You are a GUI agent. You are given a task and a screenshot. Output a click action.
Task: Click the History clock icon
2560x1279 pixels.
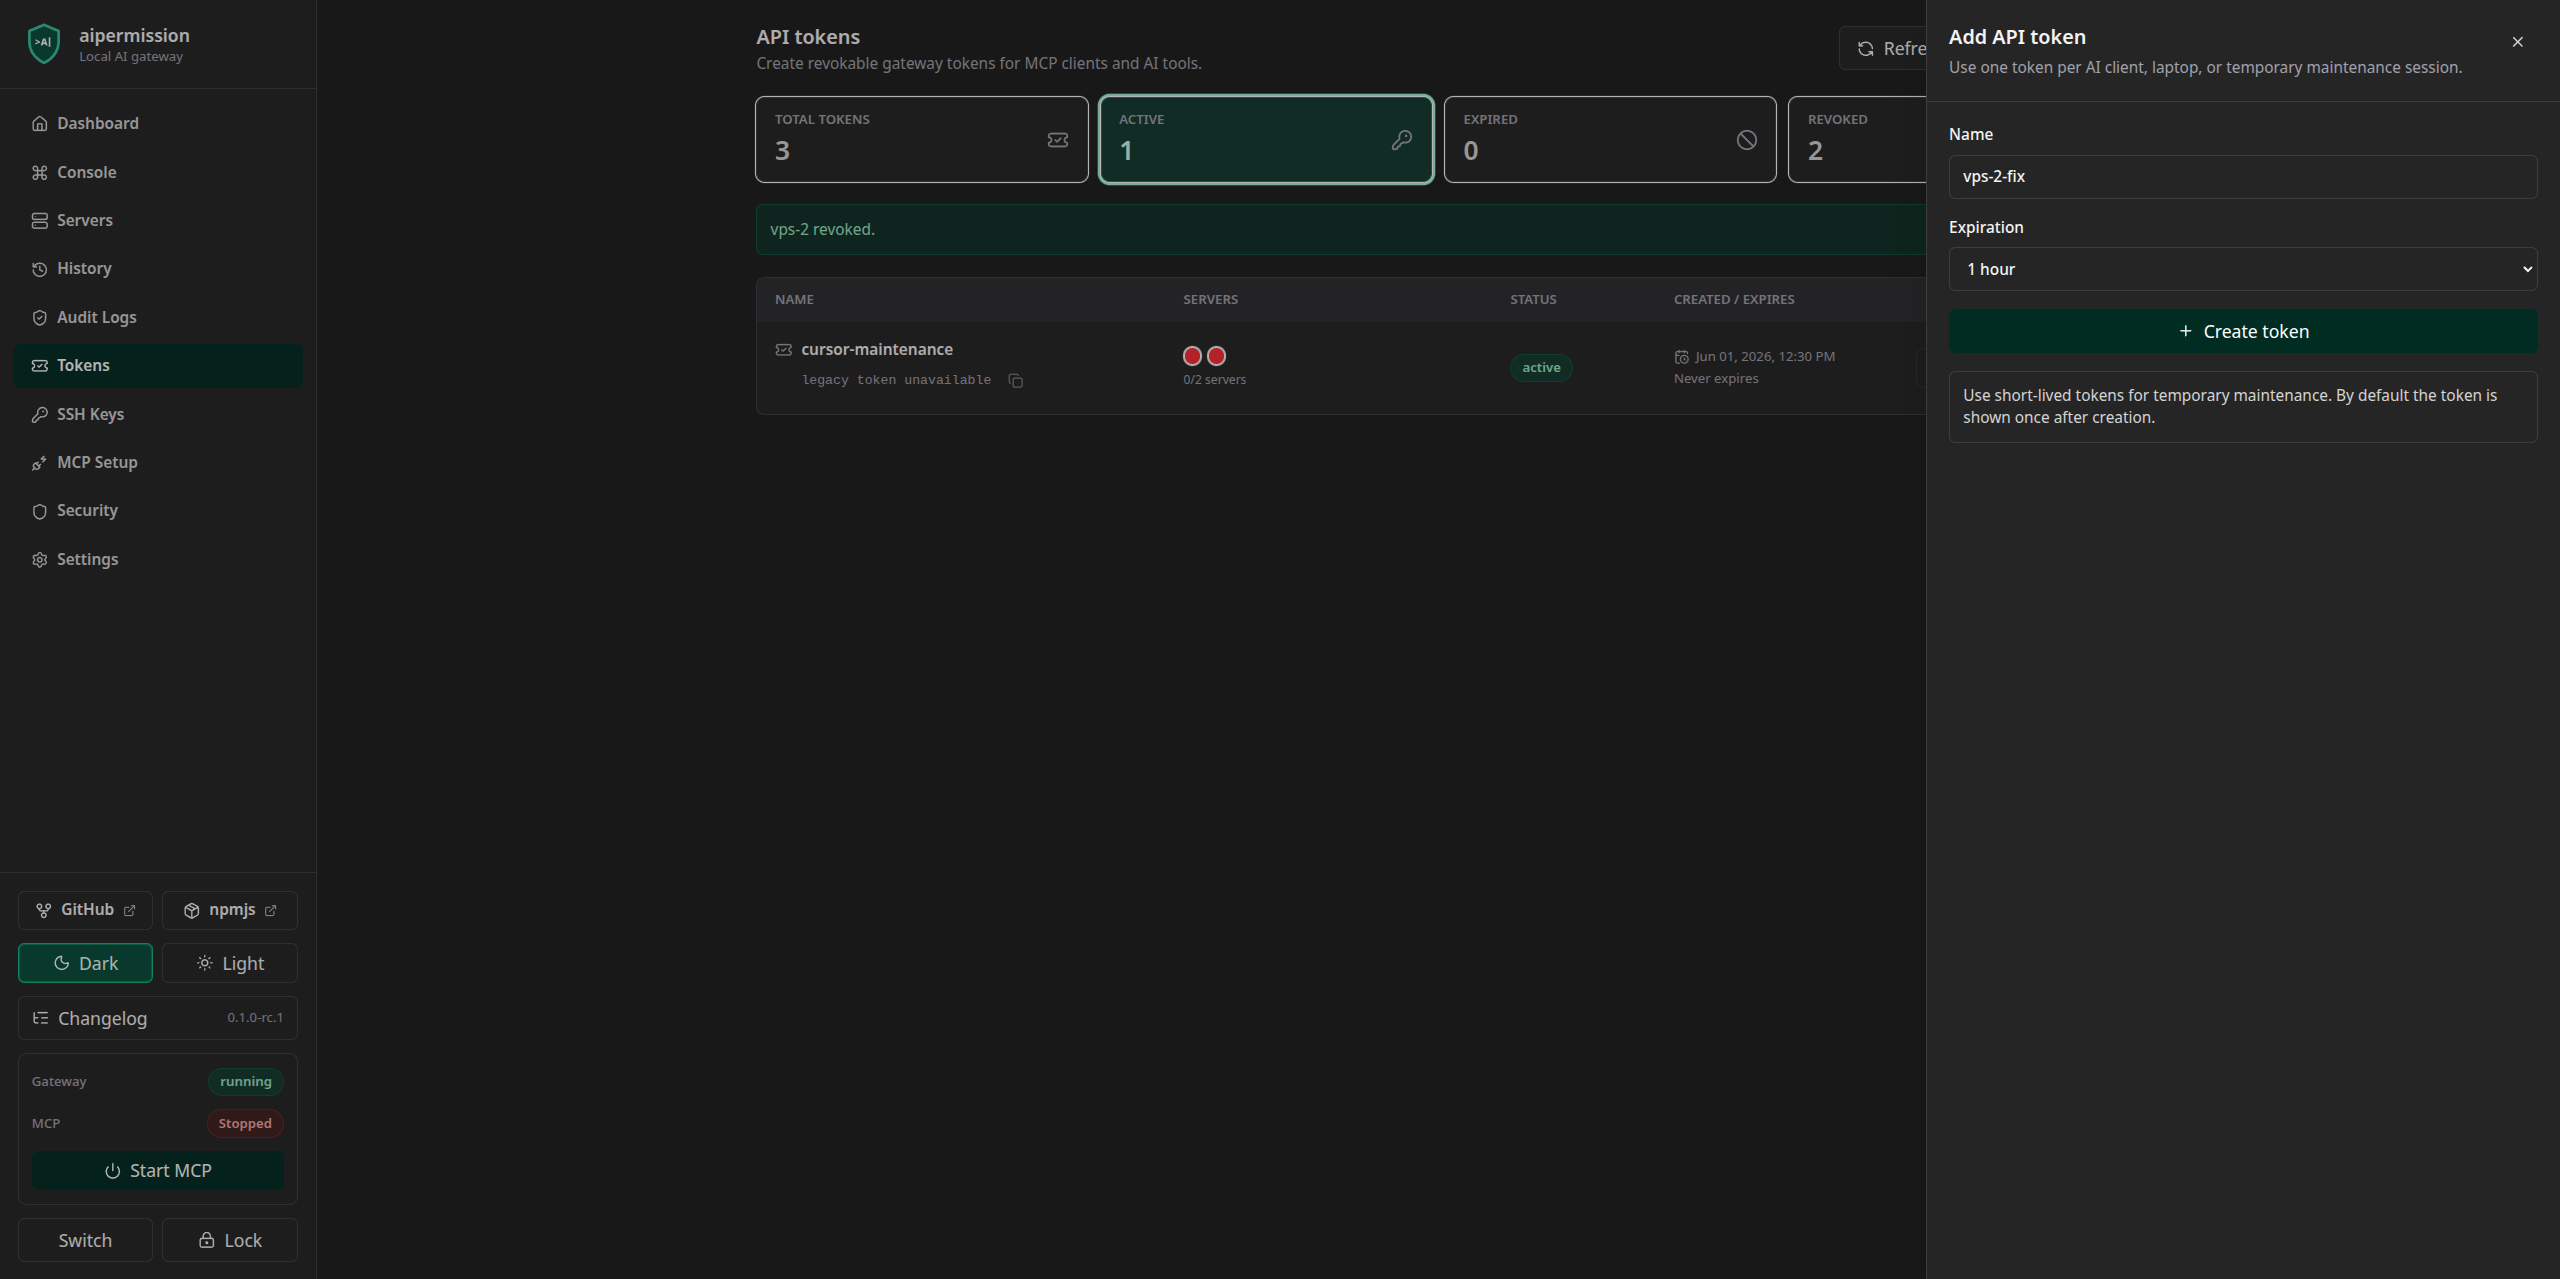point(40,269)
